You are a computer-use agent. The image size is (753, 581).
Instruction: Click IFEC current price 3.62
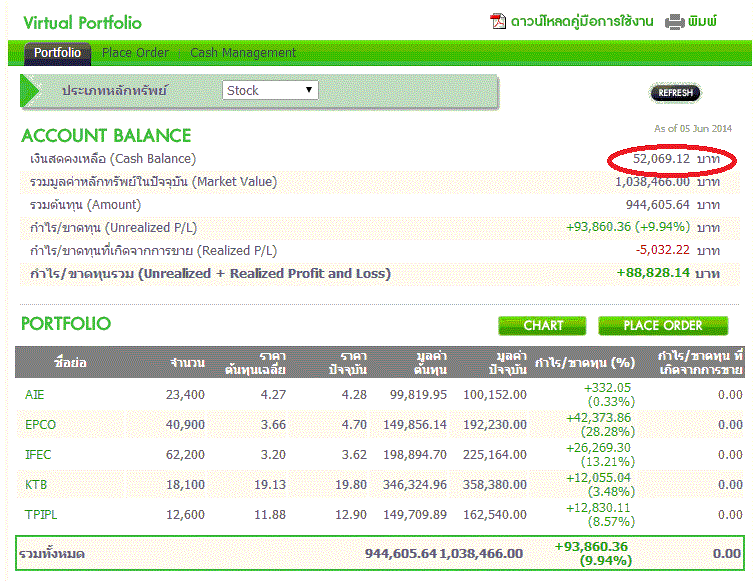[x=354, y=455]
